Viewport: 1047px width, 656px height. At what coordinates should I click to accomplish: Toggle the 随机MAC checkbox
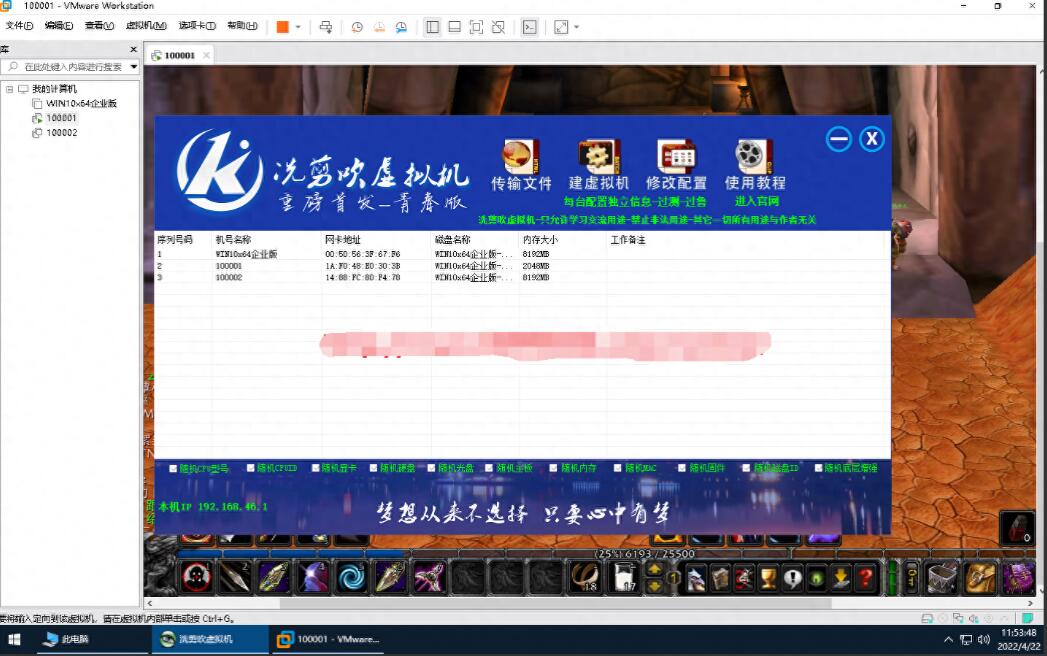pyautogui.click(x=618, y=468)
